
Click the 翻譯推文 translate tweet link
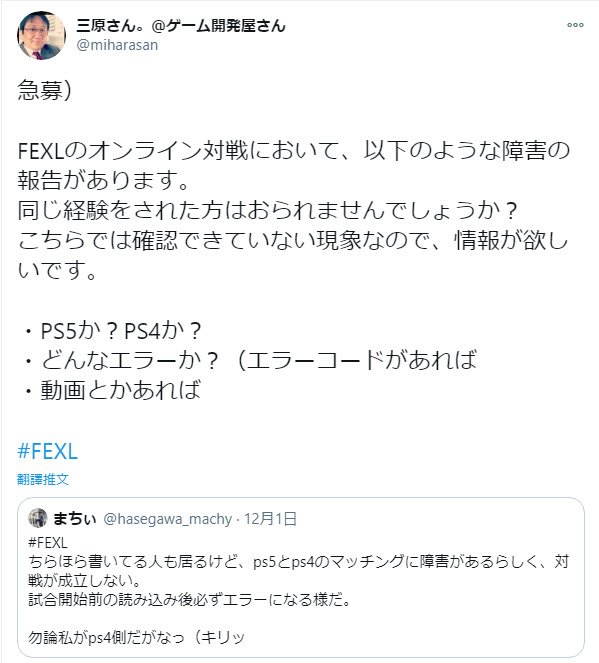43,479
